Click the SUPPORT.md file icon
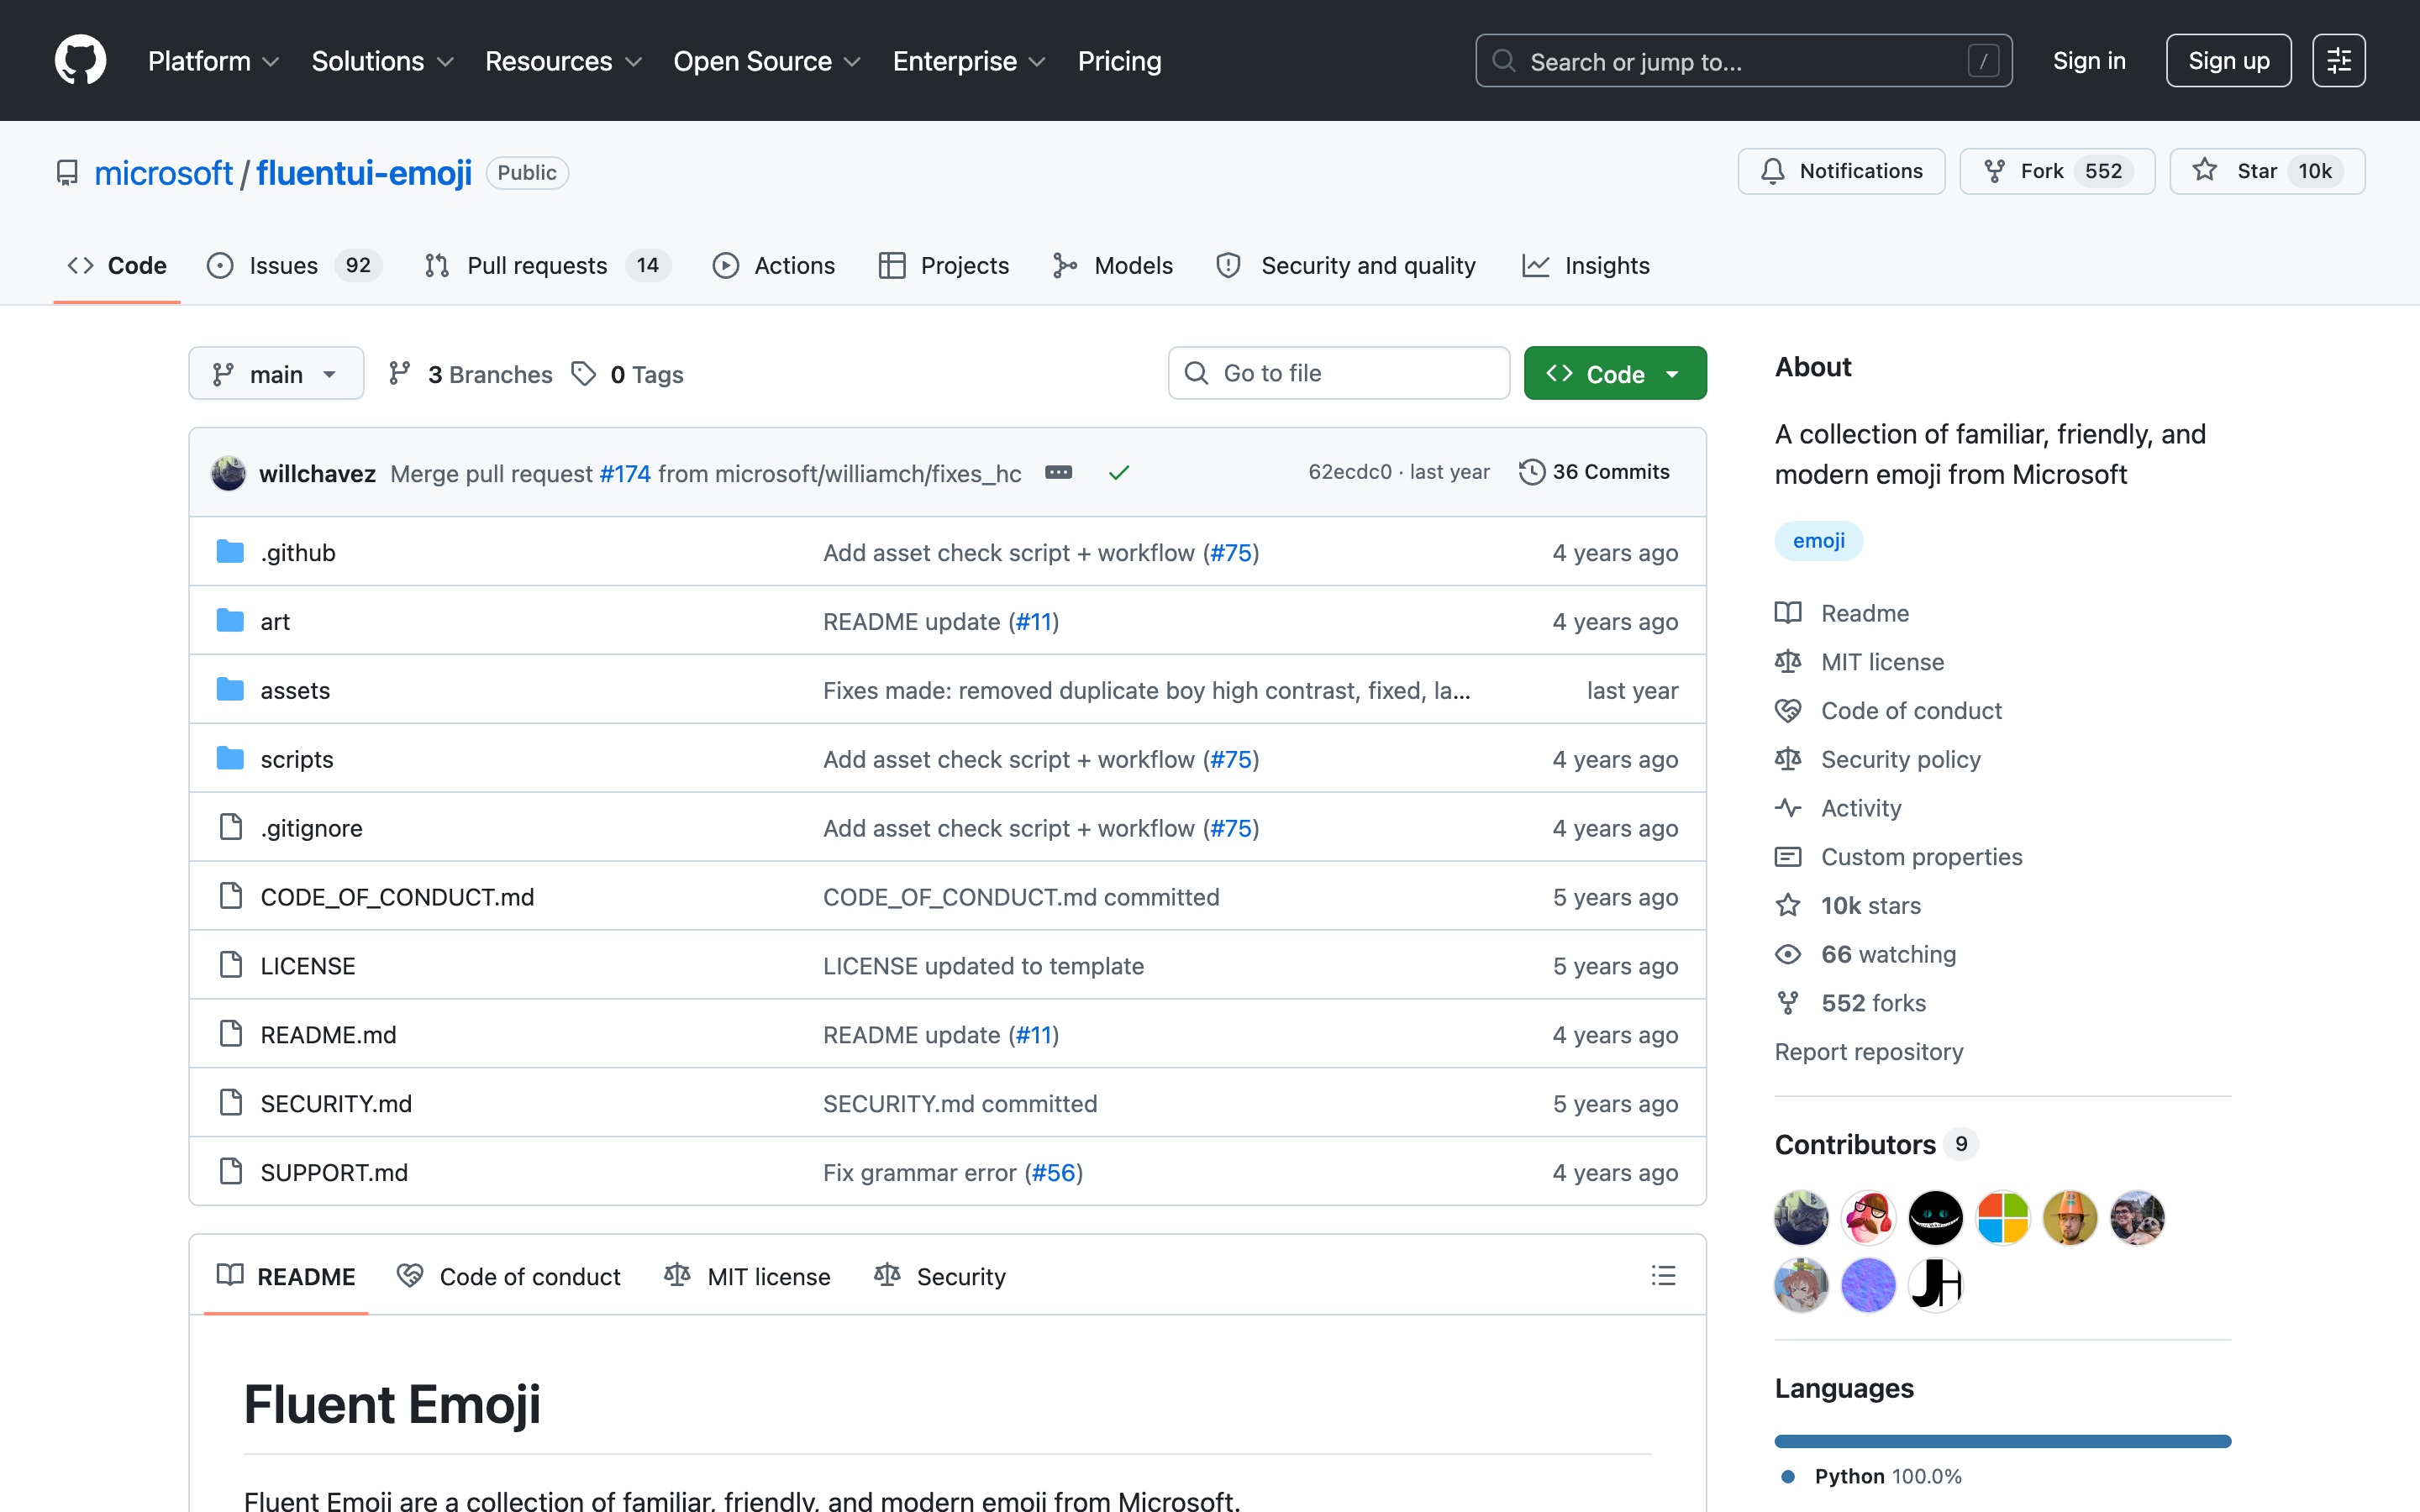This screenshot has width=2420, height=1512. (230, 1172)
